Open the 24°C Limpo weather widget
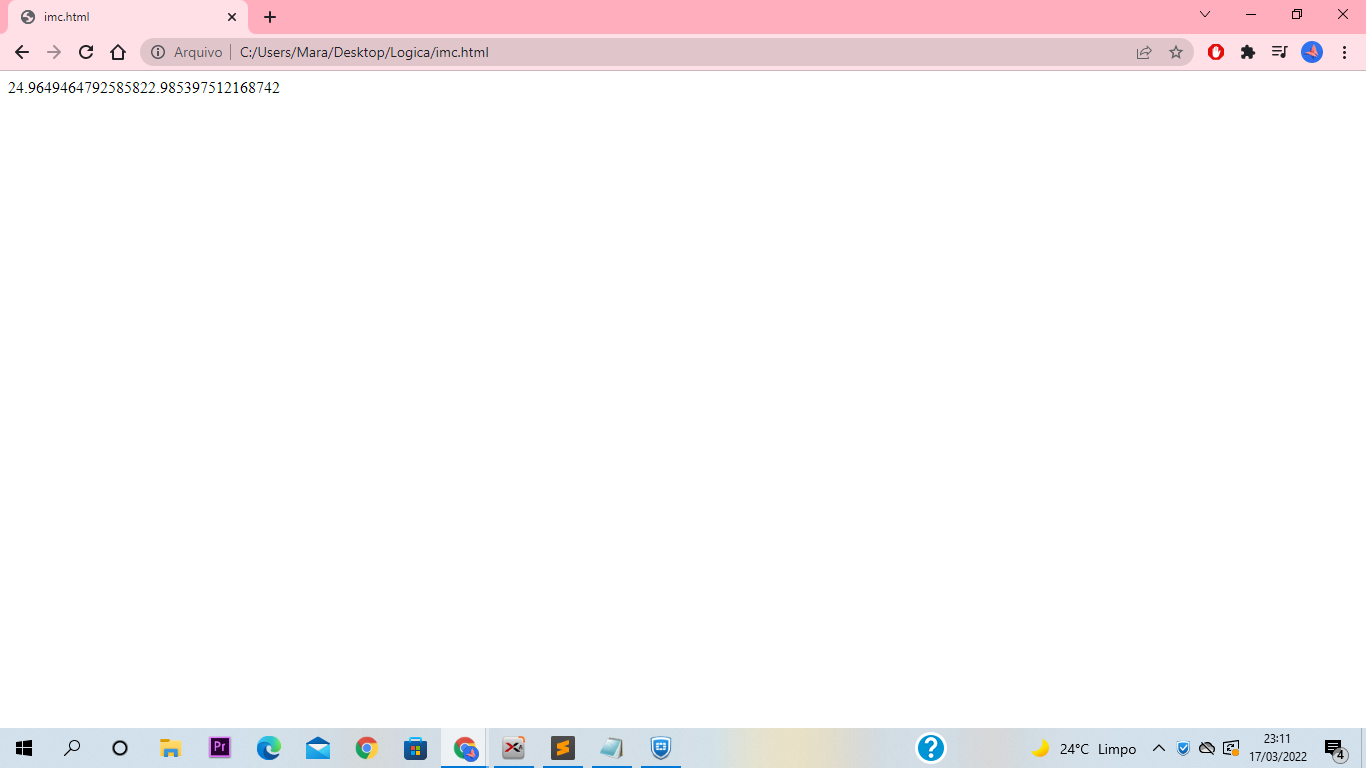This screenshot has height=768, width=1366. click(1084, 749)
